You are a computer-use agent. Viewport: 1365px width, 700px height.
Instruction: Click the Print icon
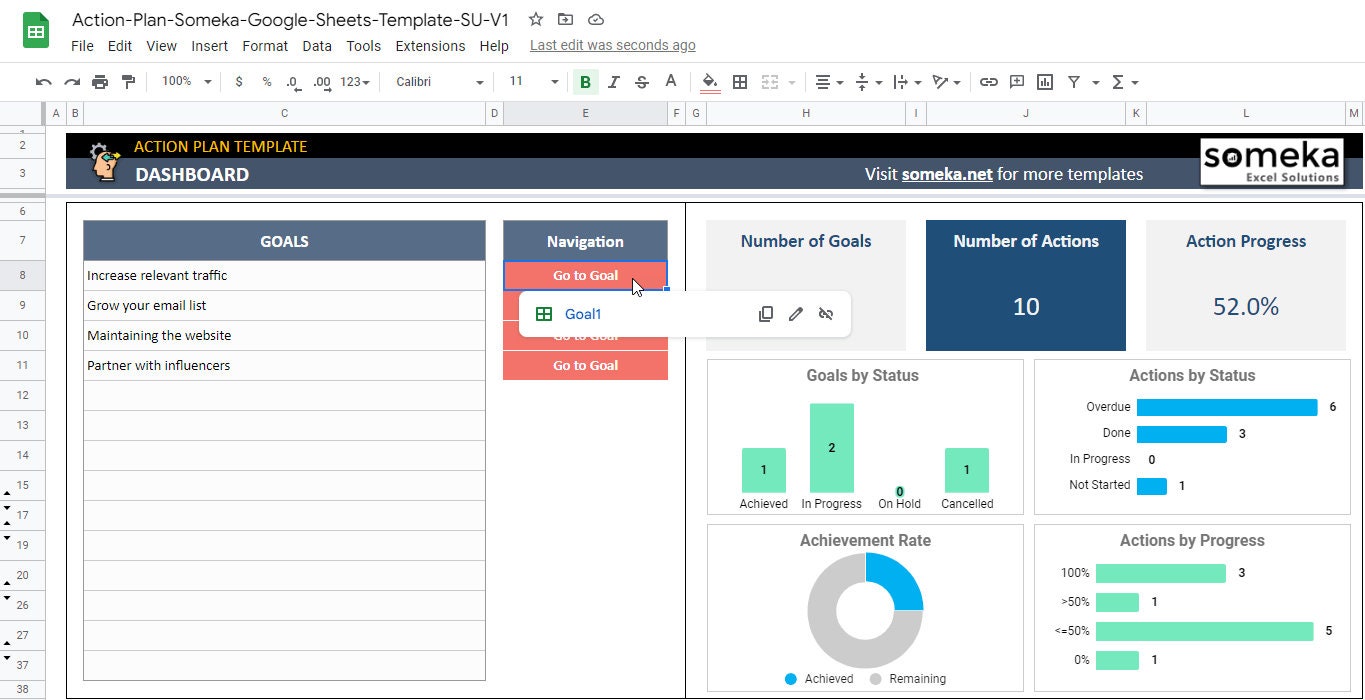pos(100,82)
